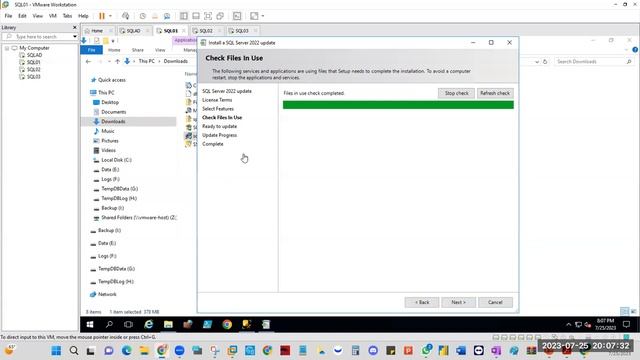Open Desktop in the navigation pane

tap(110, 102)
